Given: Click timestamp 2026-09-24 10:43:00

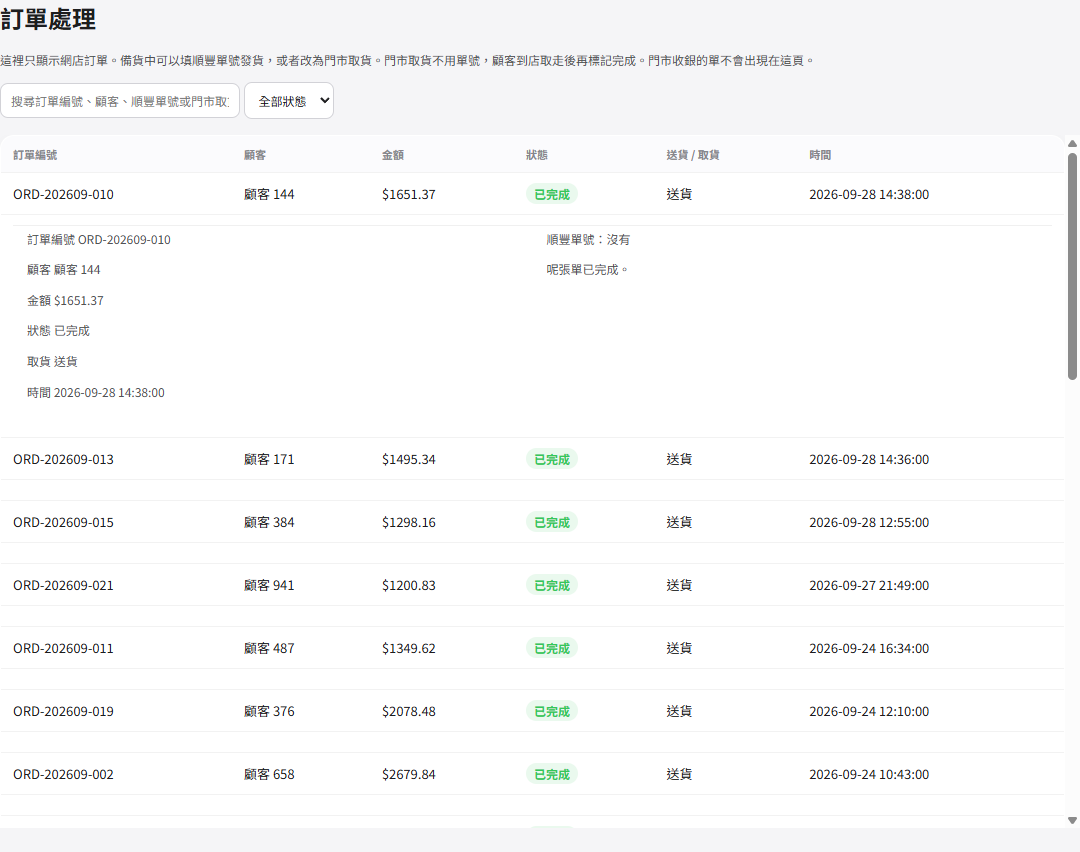Looking at the screenshot, I should (869, 774).
